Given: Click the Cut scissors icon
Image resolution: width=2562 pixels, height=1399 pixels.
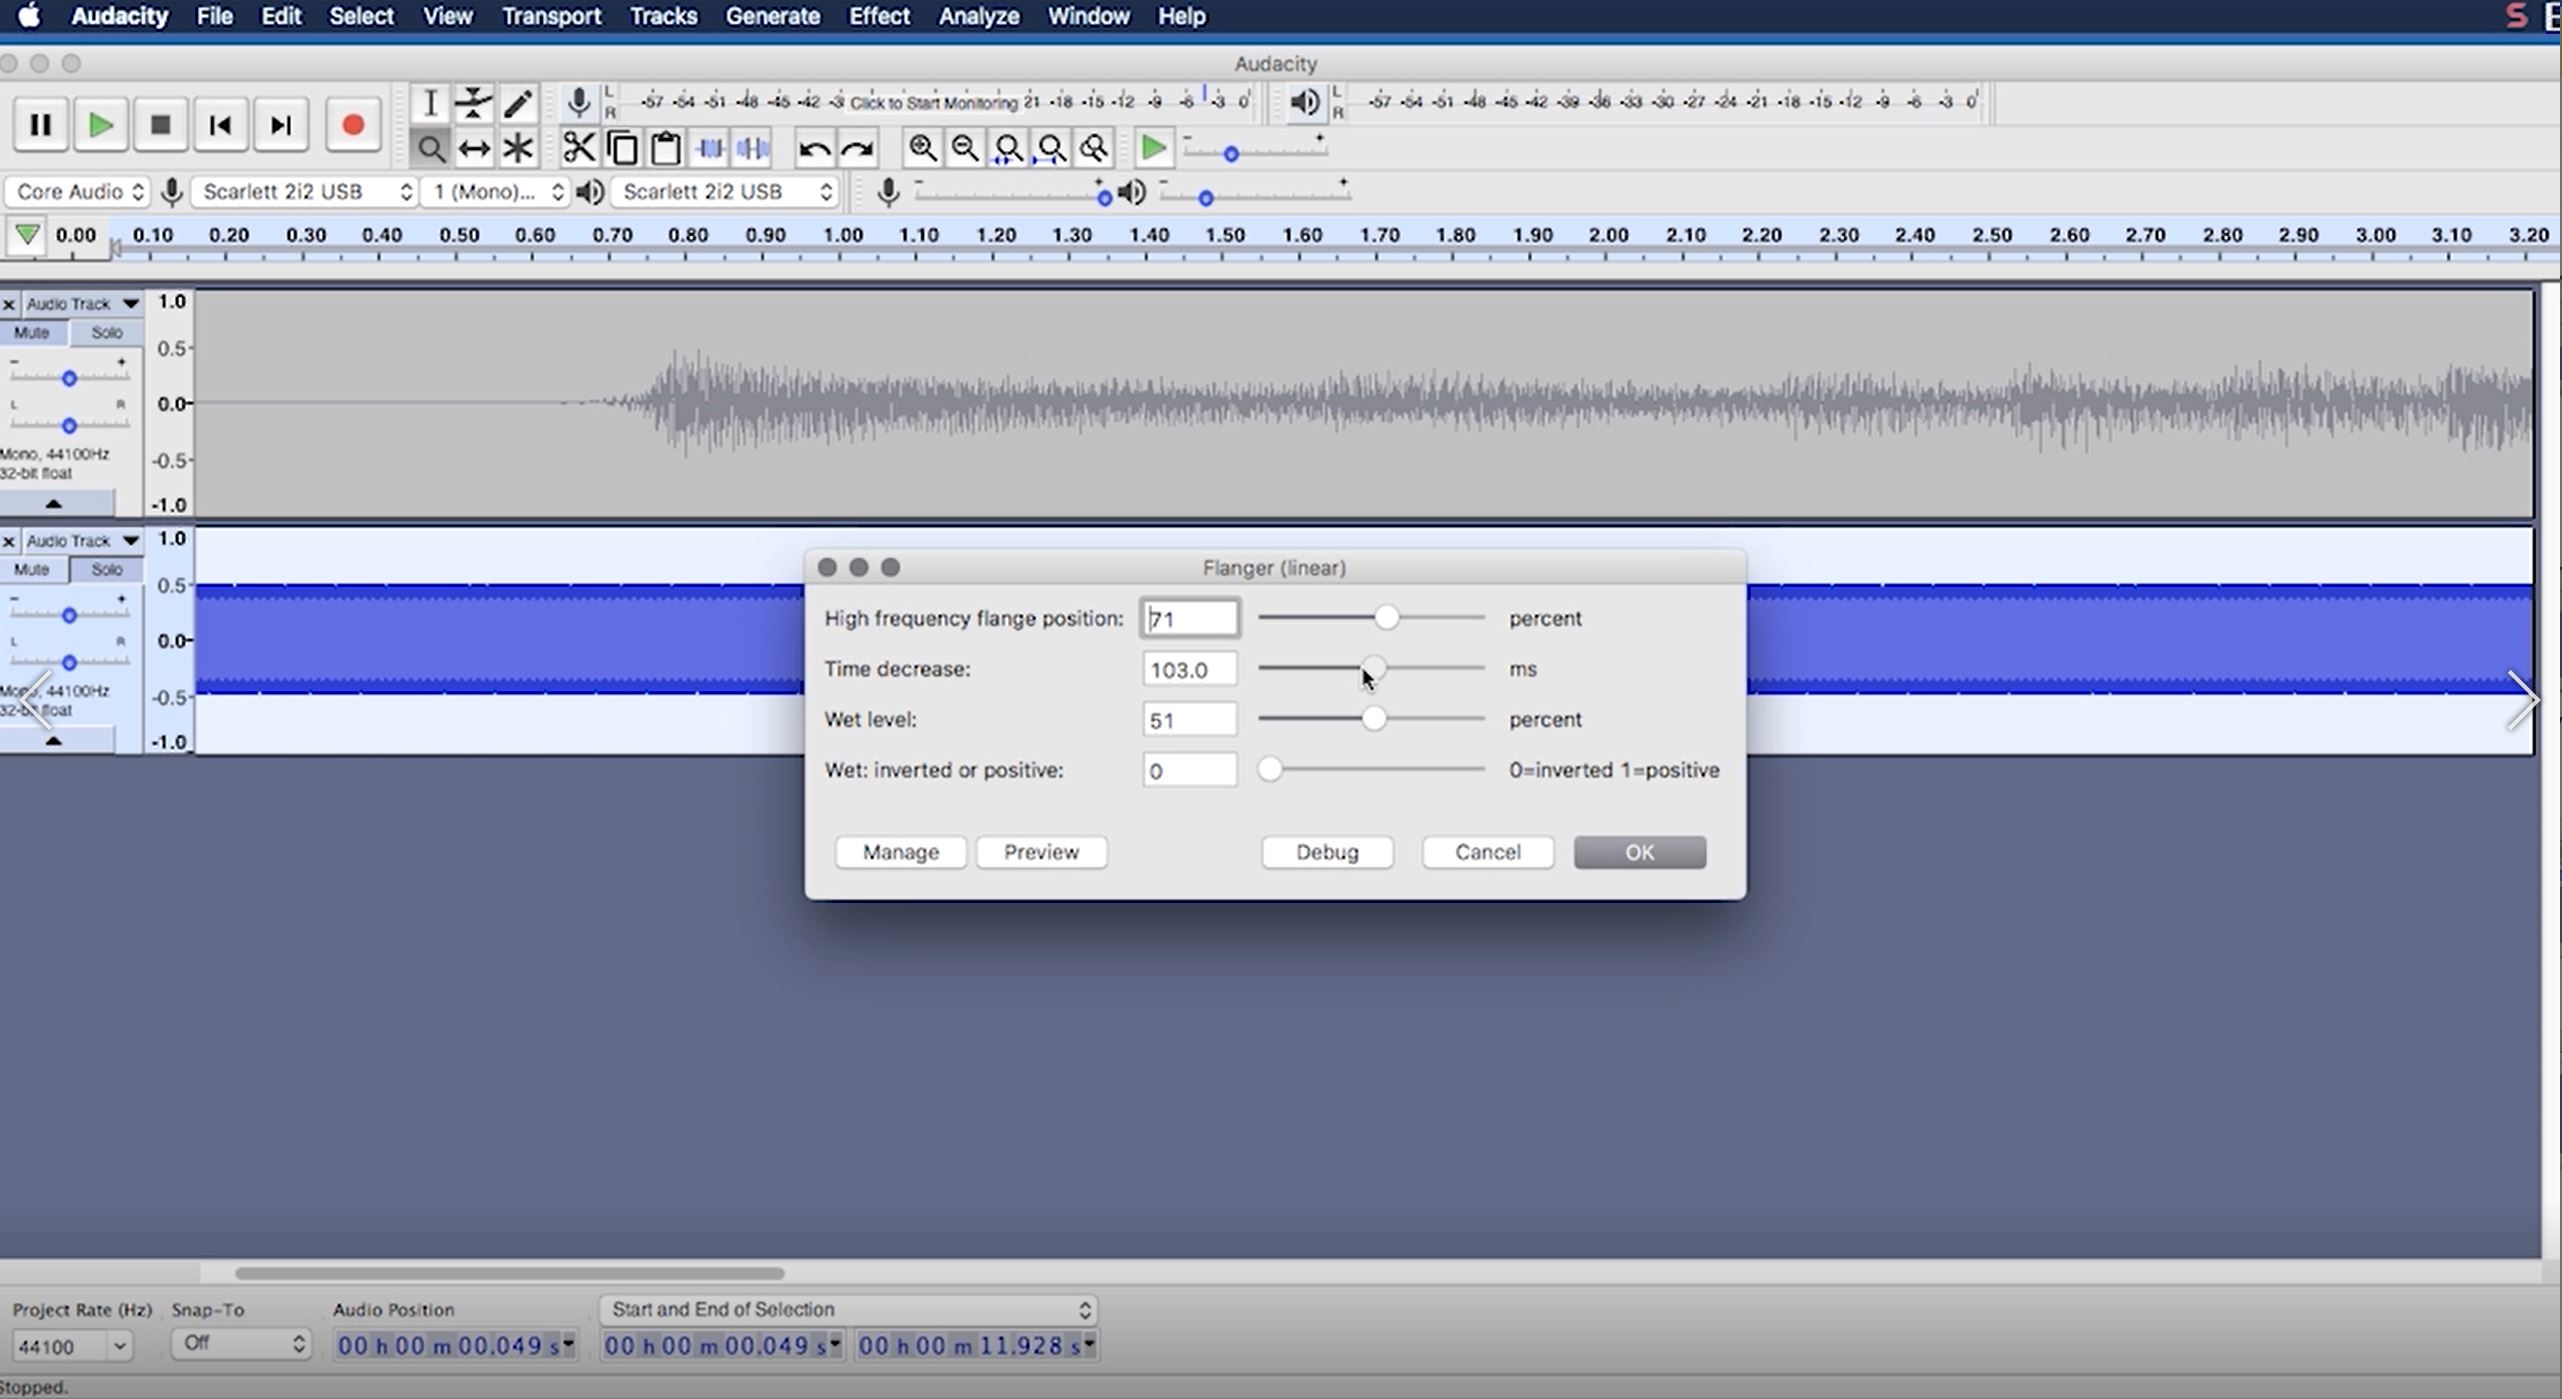Looking at the screenshot, I should (578, 149).
